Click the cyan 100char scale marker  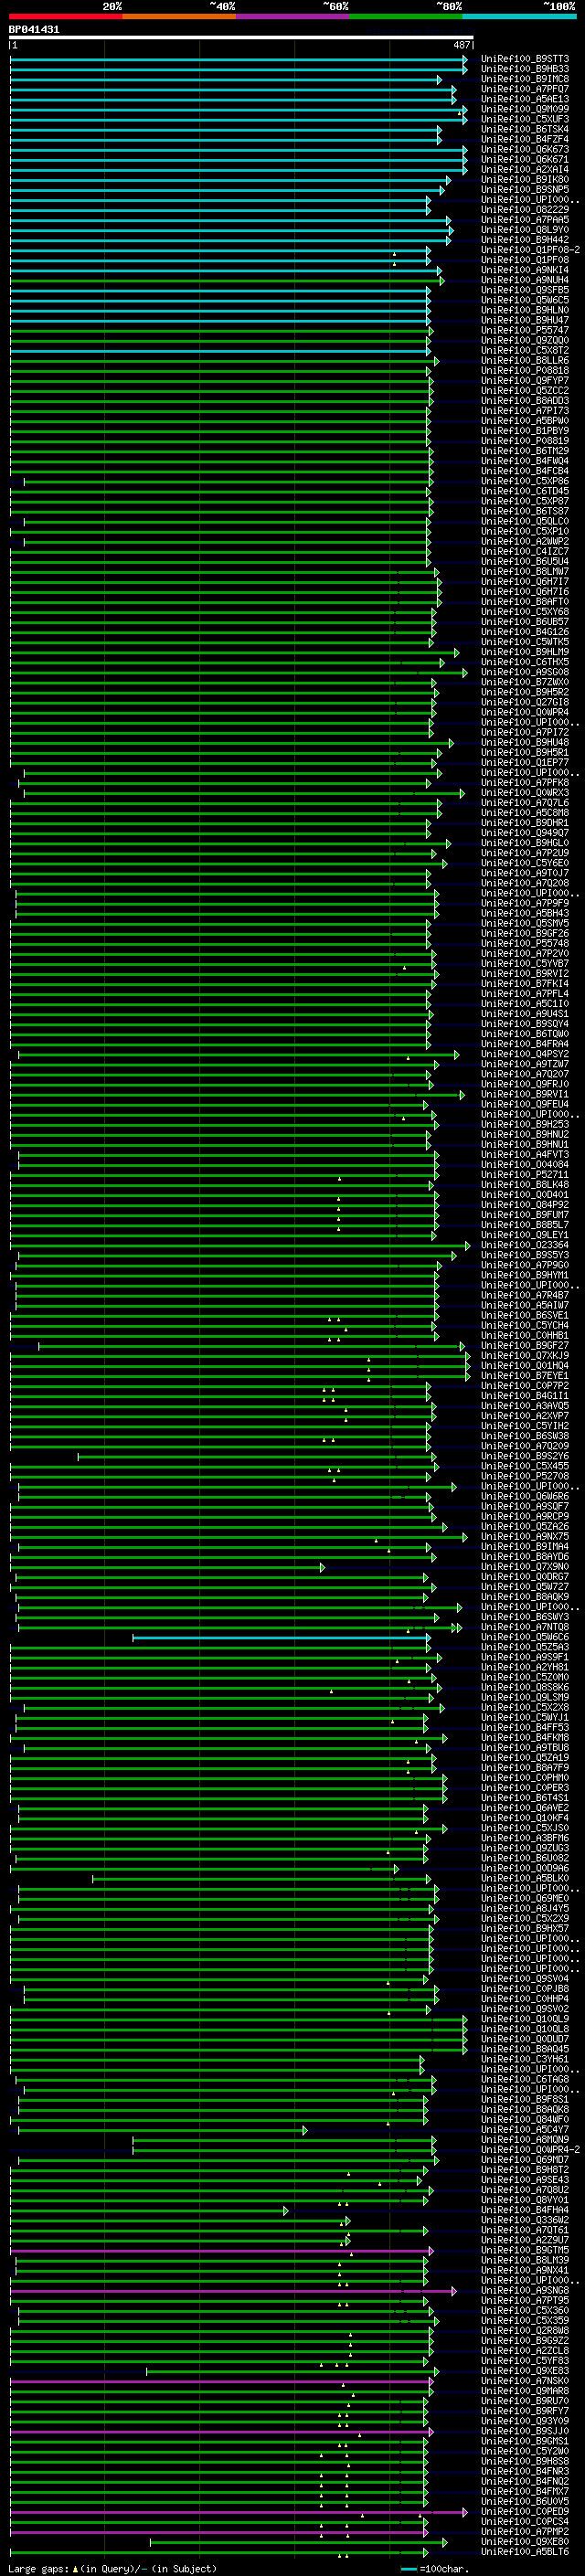tap(408, 2568)
